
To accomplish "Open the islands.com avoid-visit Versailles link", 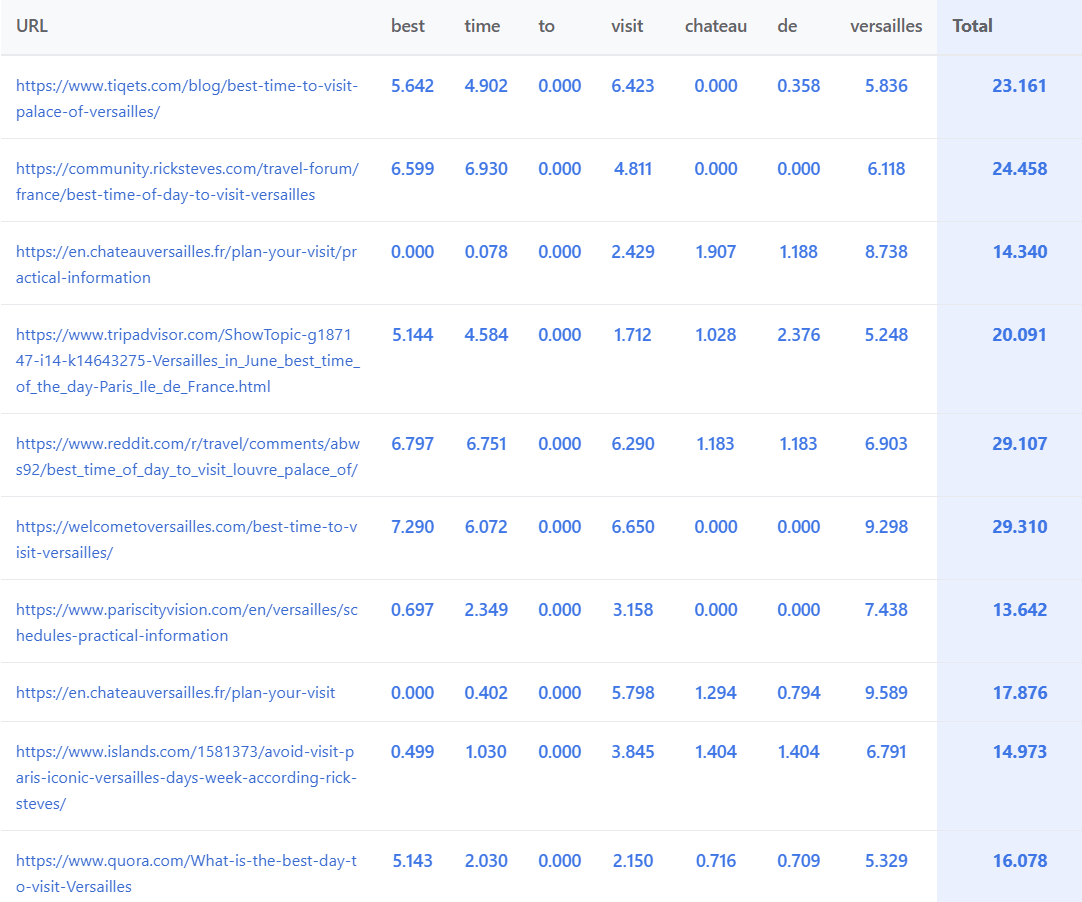I will point(186,777).
